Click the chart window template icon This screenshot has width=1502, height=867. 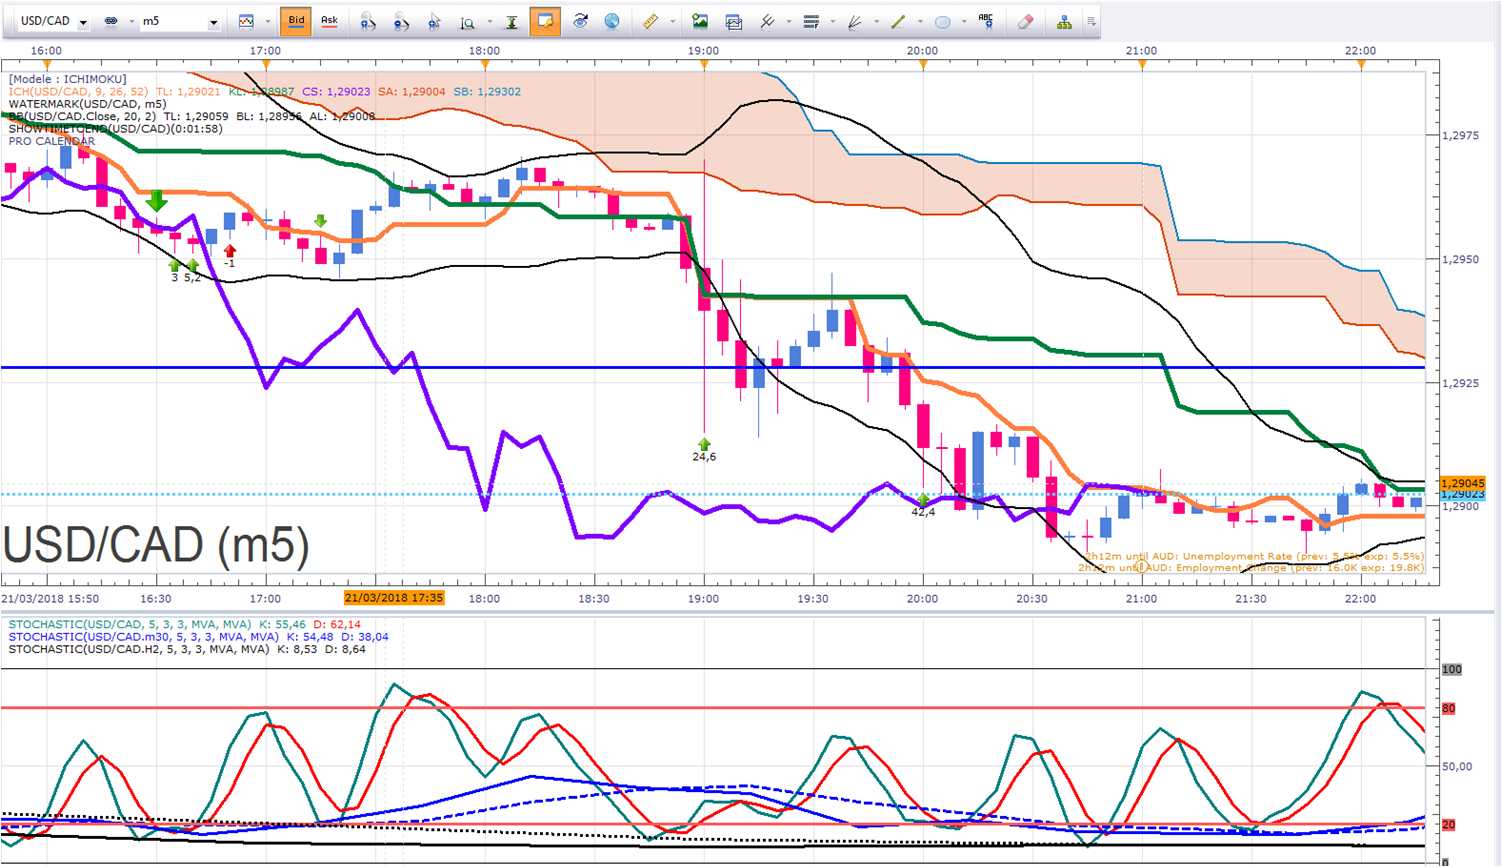point(733,21)
